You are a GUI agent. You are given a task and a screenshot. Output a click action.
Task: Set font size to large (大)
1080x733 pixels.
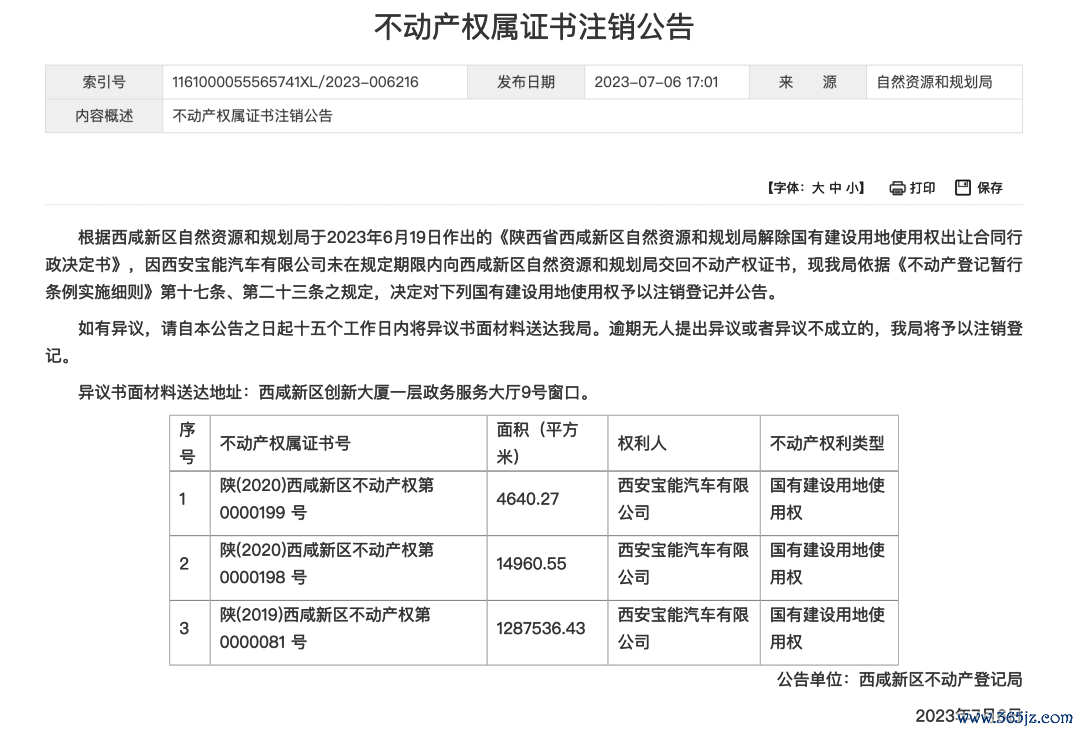(x=818, y=188)
